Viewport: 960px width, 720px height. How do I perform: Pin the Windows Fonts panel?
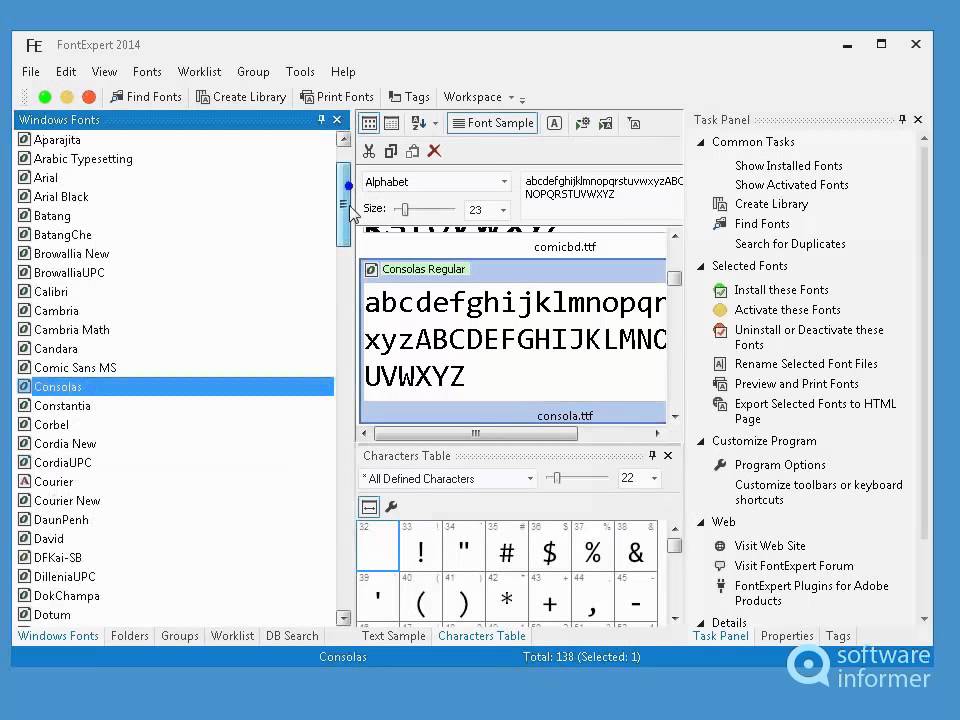(x=321, y=120)
